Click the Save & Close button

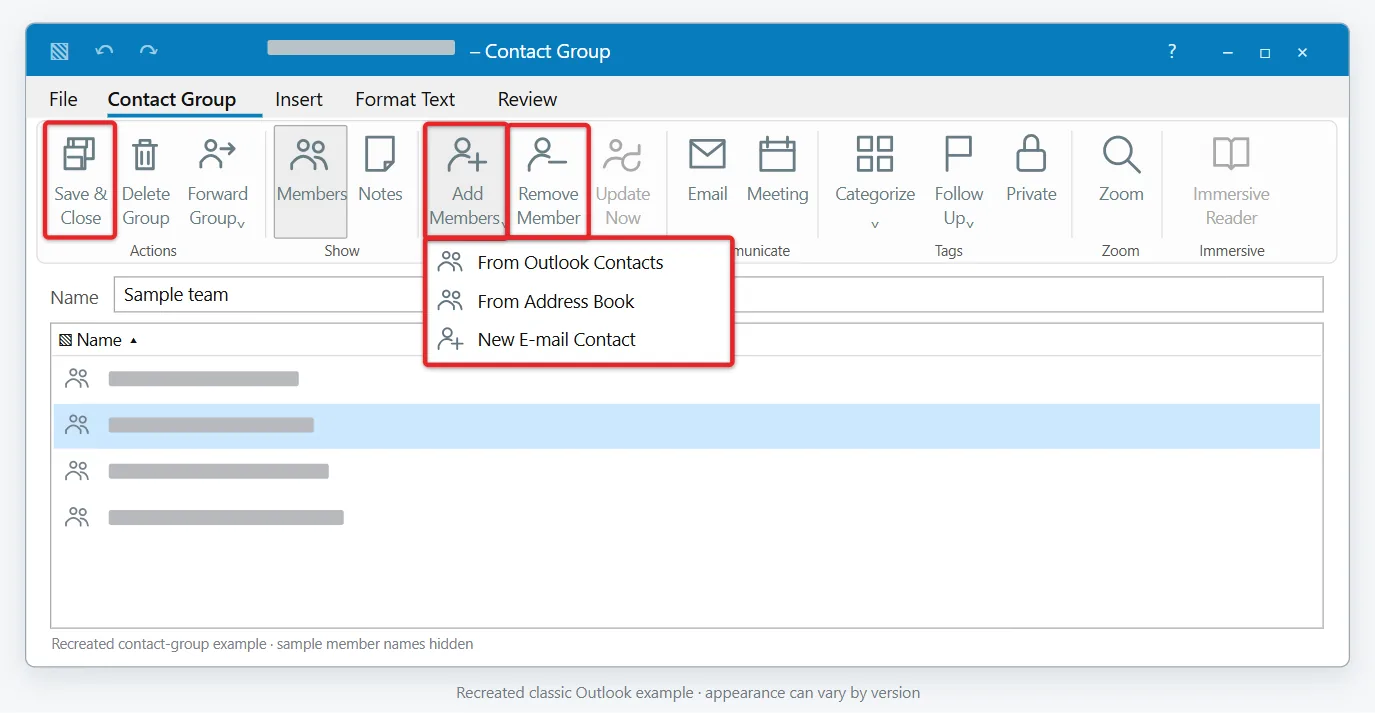pyautogui.click(x=80, y=181)
